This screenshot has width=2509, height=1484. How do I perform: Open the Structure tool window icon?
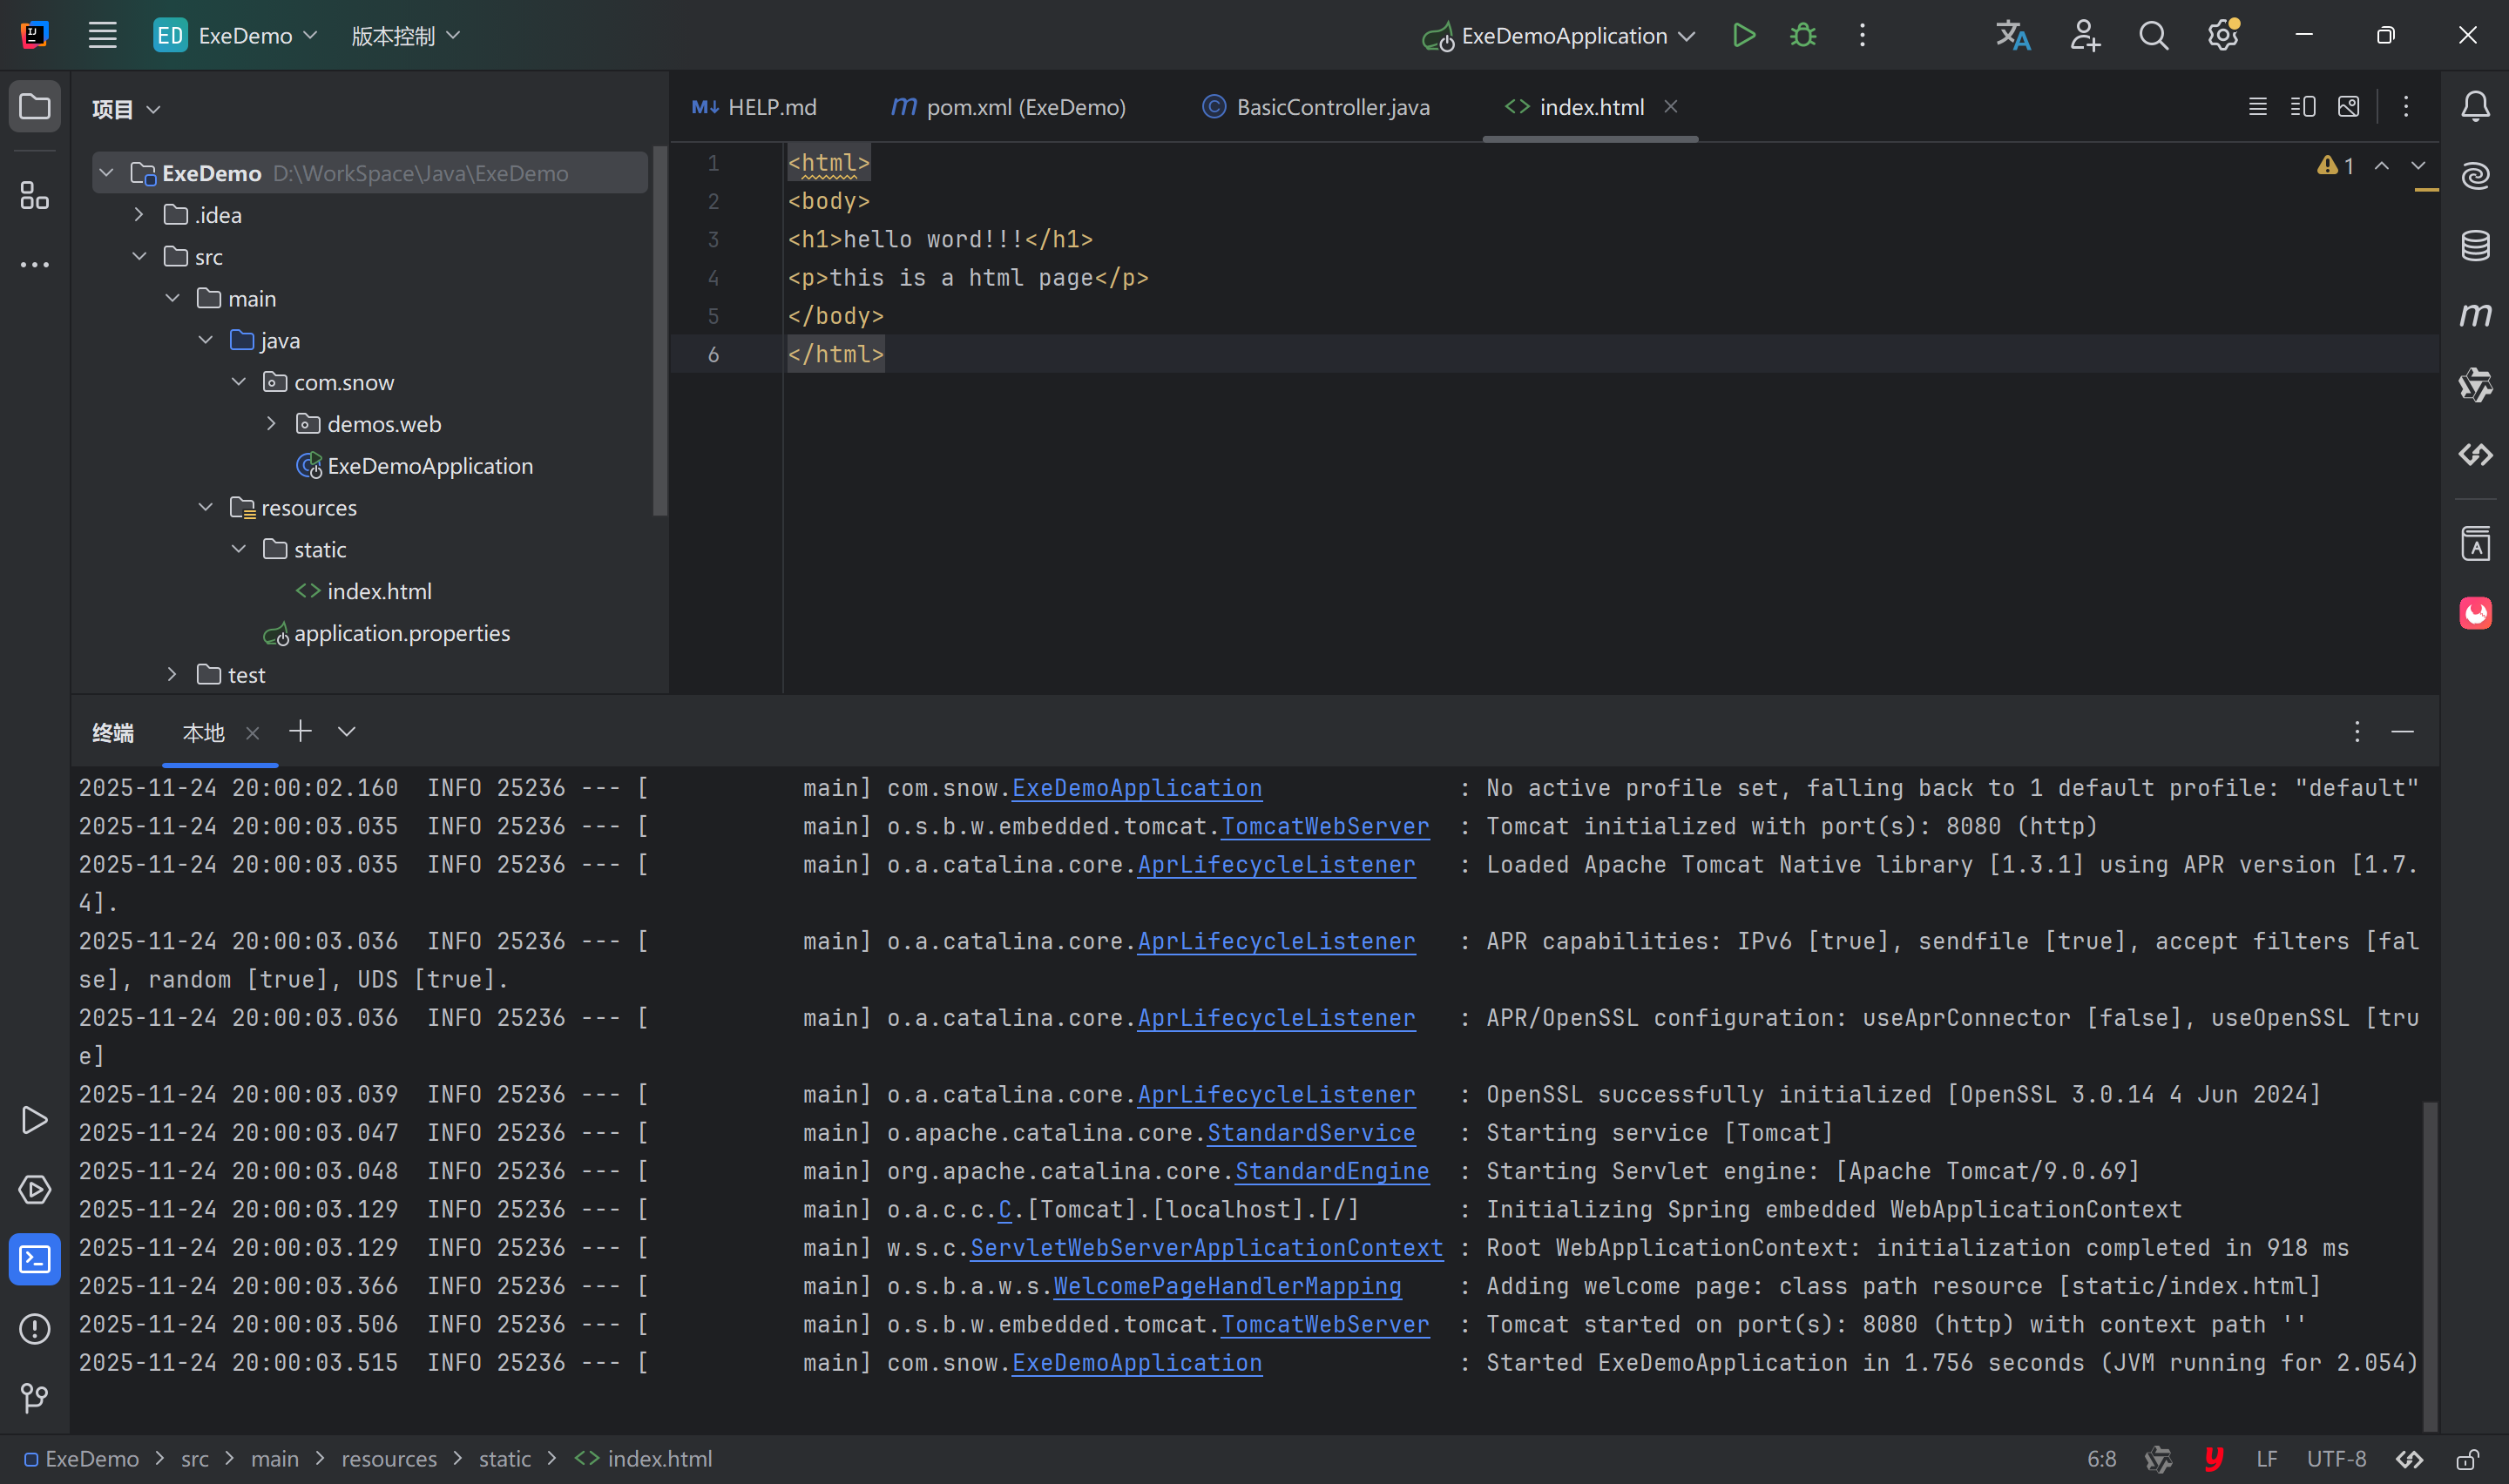pyautogui.click(x=34, y=196)
